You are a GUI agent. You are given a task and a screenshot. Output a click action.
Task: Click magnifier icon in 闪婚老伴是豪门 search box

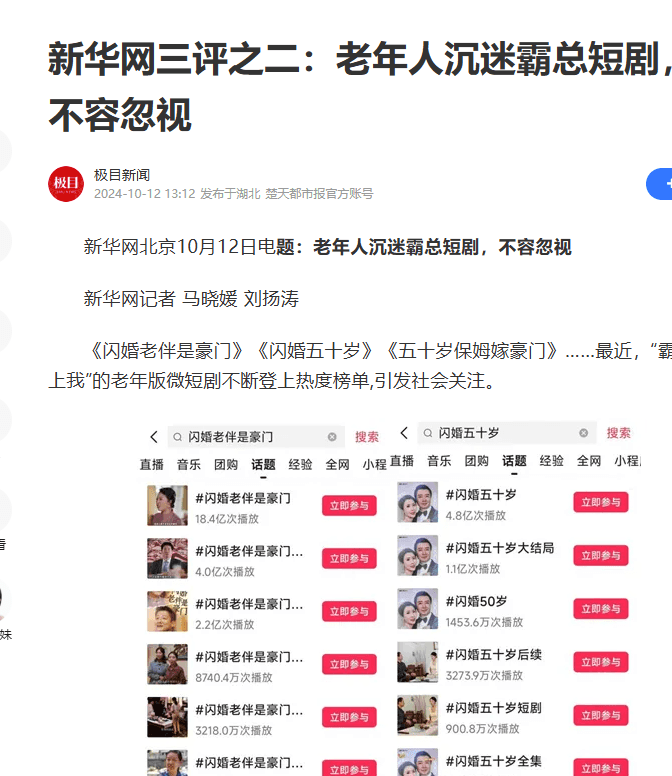(x=177, y=437)
